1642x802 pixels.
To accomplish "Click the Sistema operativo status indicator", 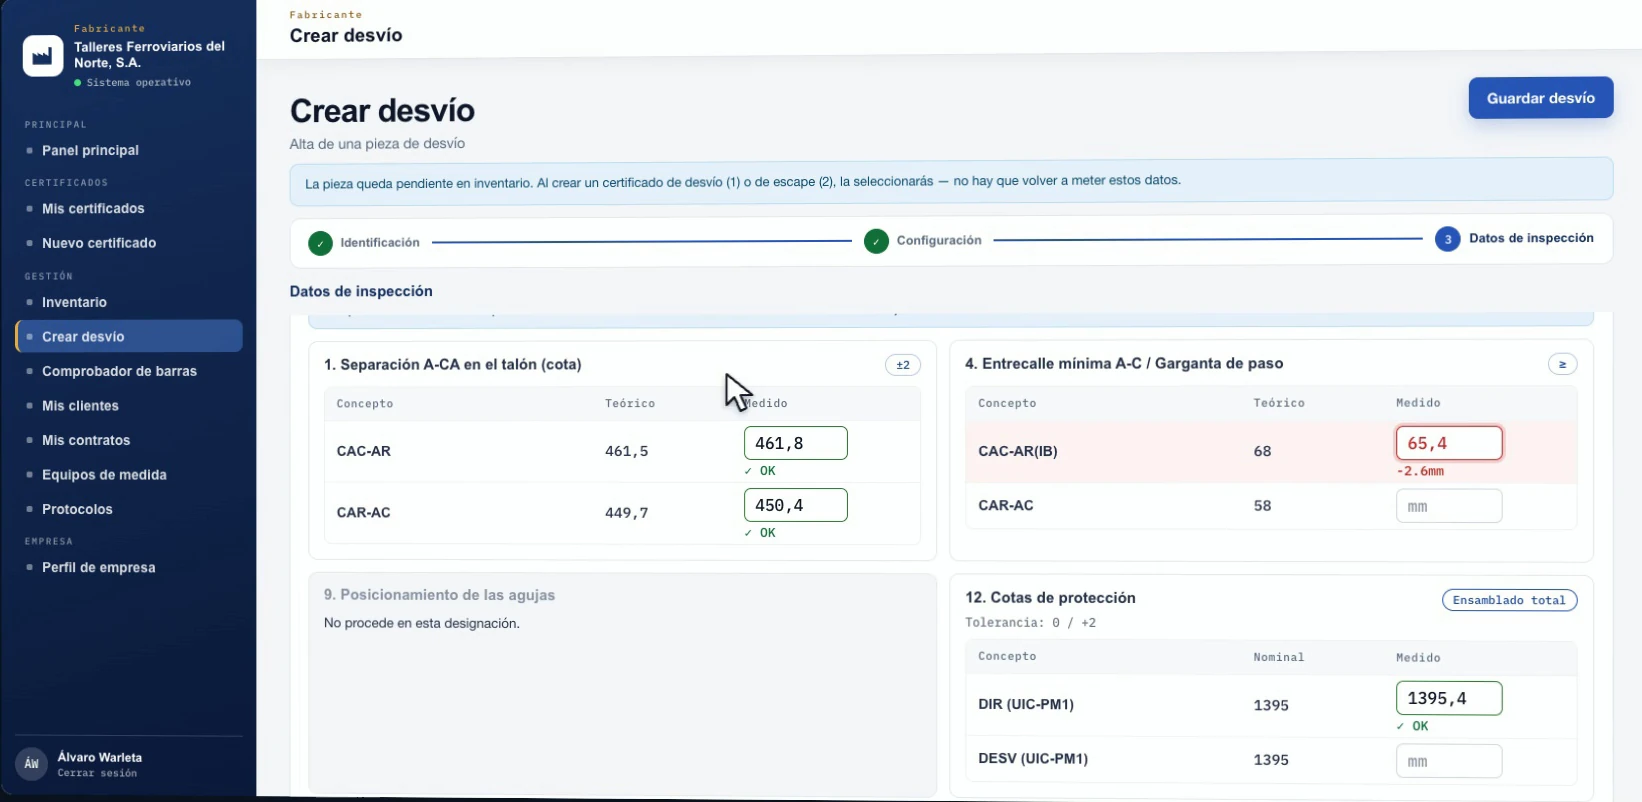I will [132, 82].
